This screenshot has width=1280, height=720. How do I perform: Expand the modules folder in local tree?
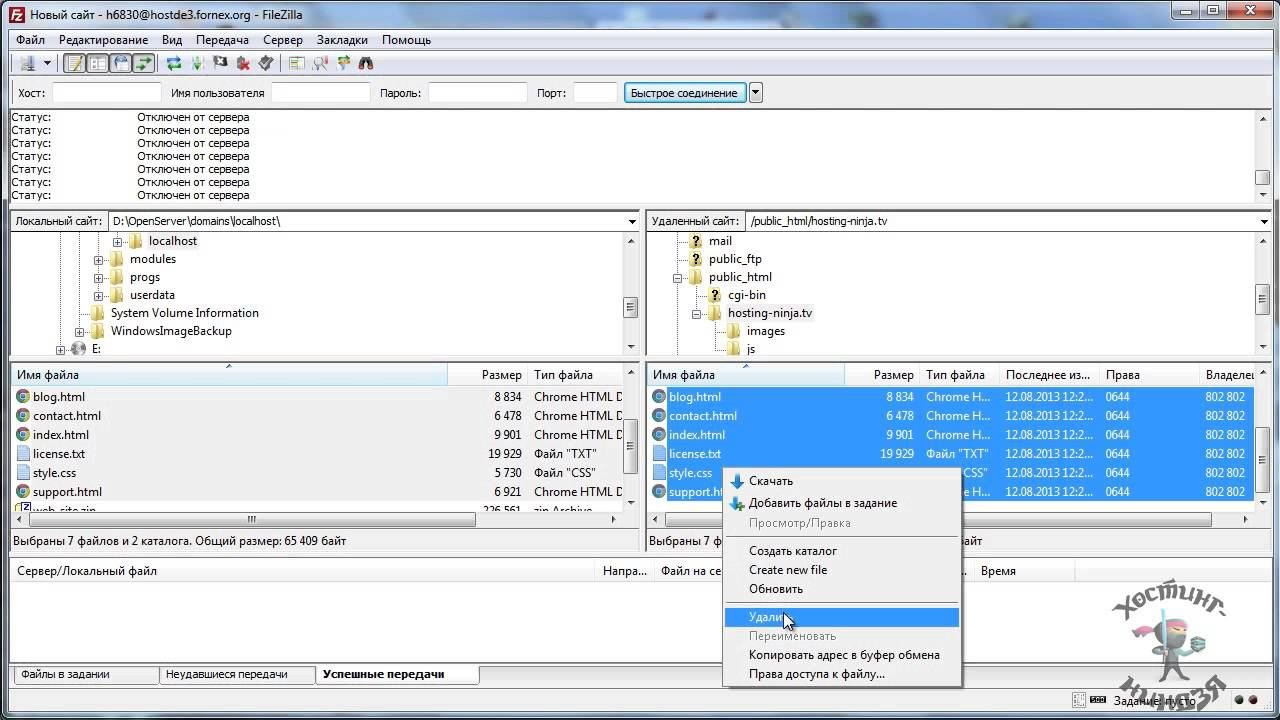[x=99, y=260]
